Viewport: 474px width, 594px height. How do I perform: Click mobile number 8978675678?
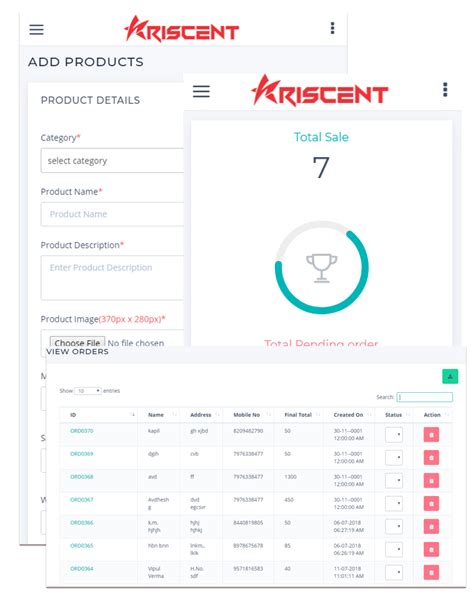248,546
